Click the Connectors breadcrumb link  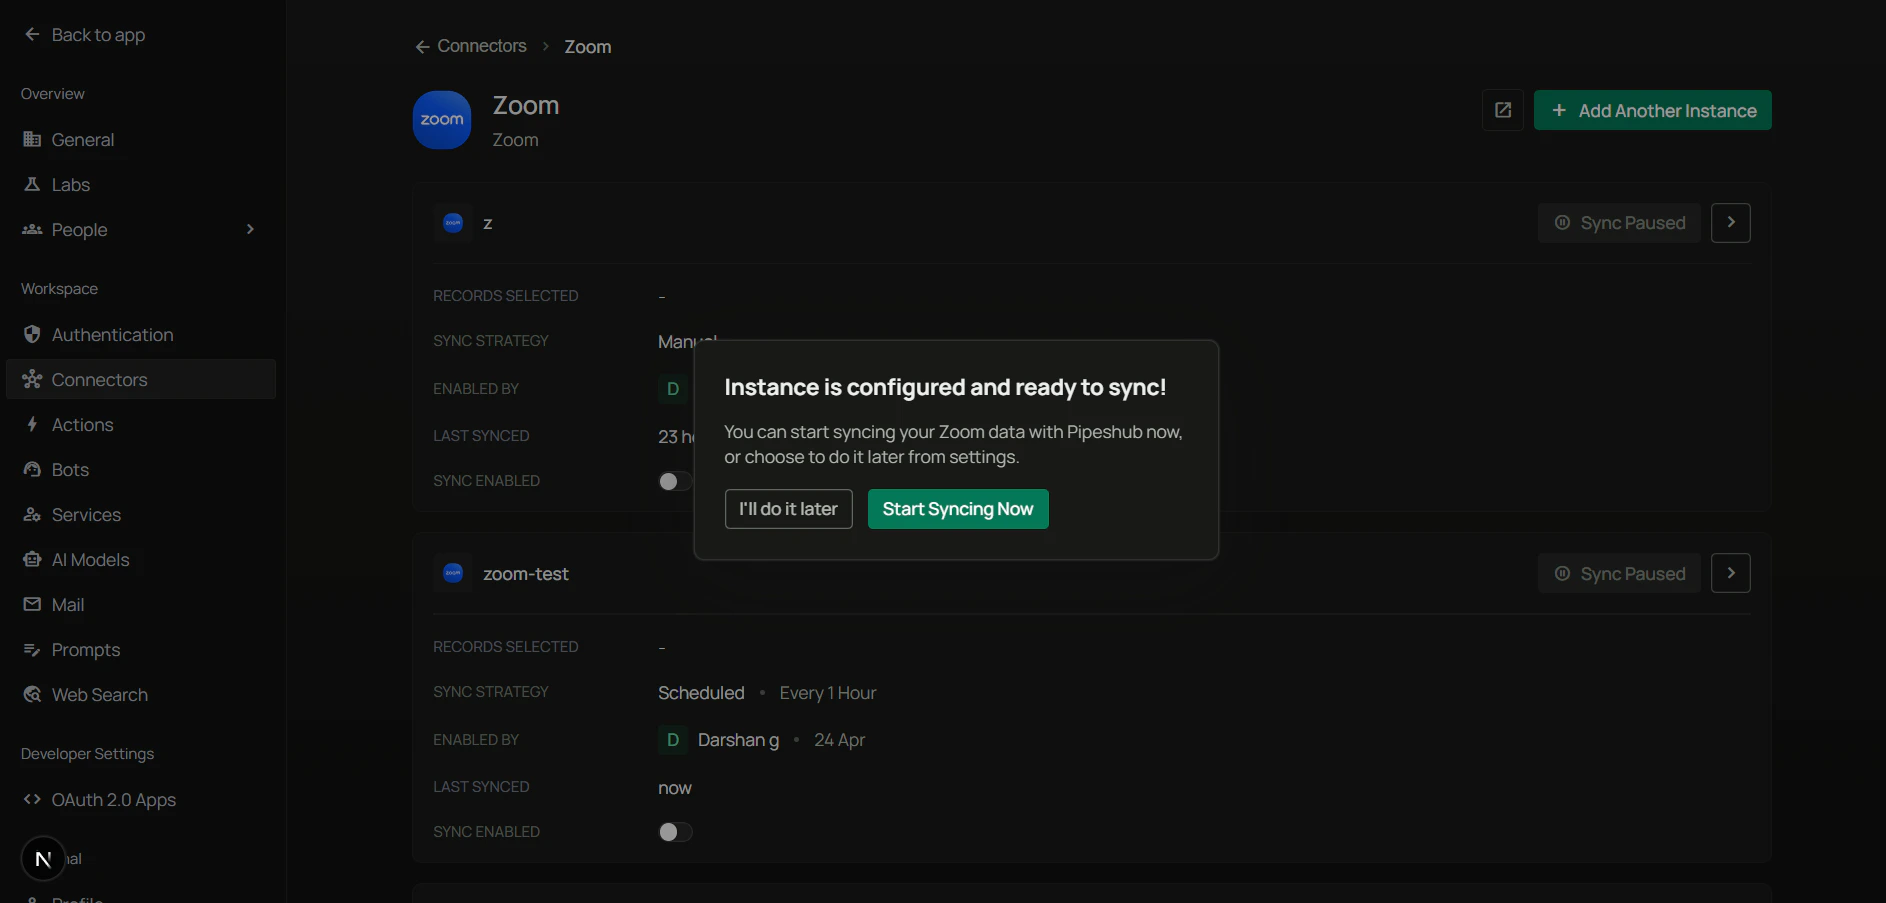tap(482, 46)
